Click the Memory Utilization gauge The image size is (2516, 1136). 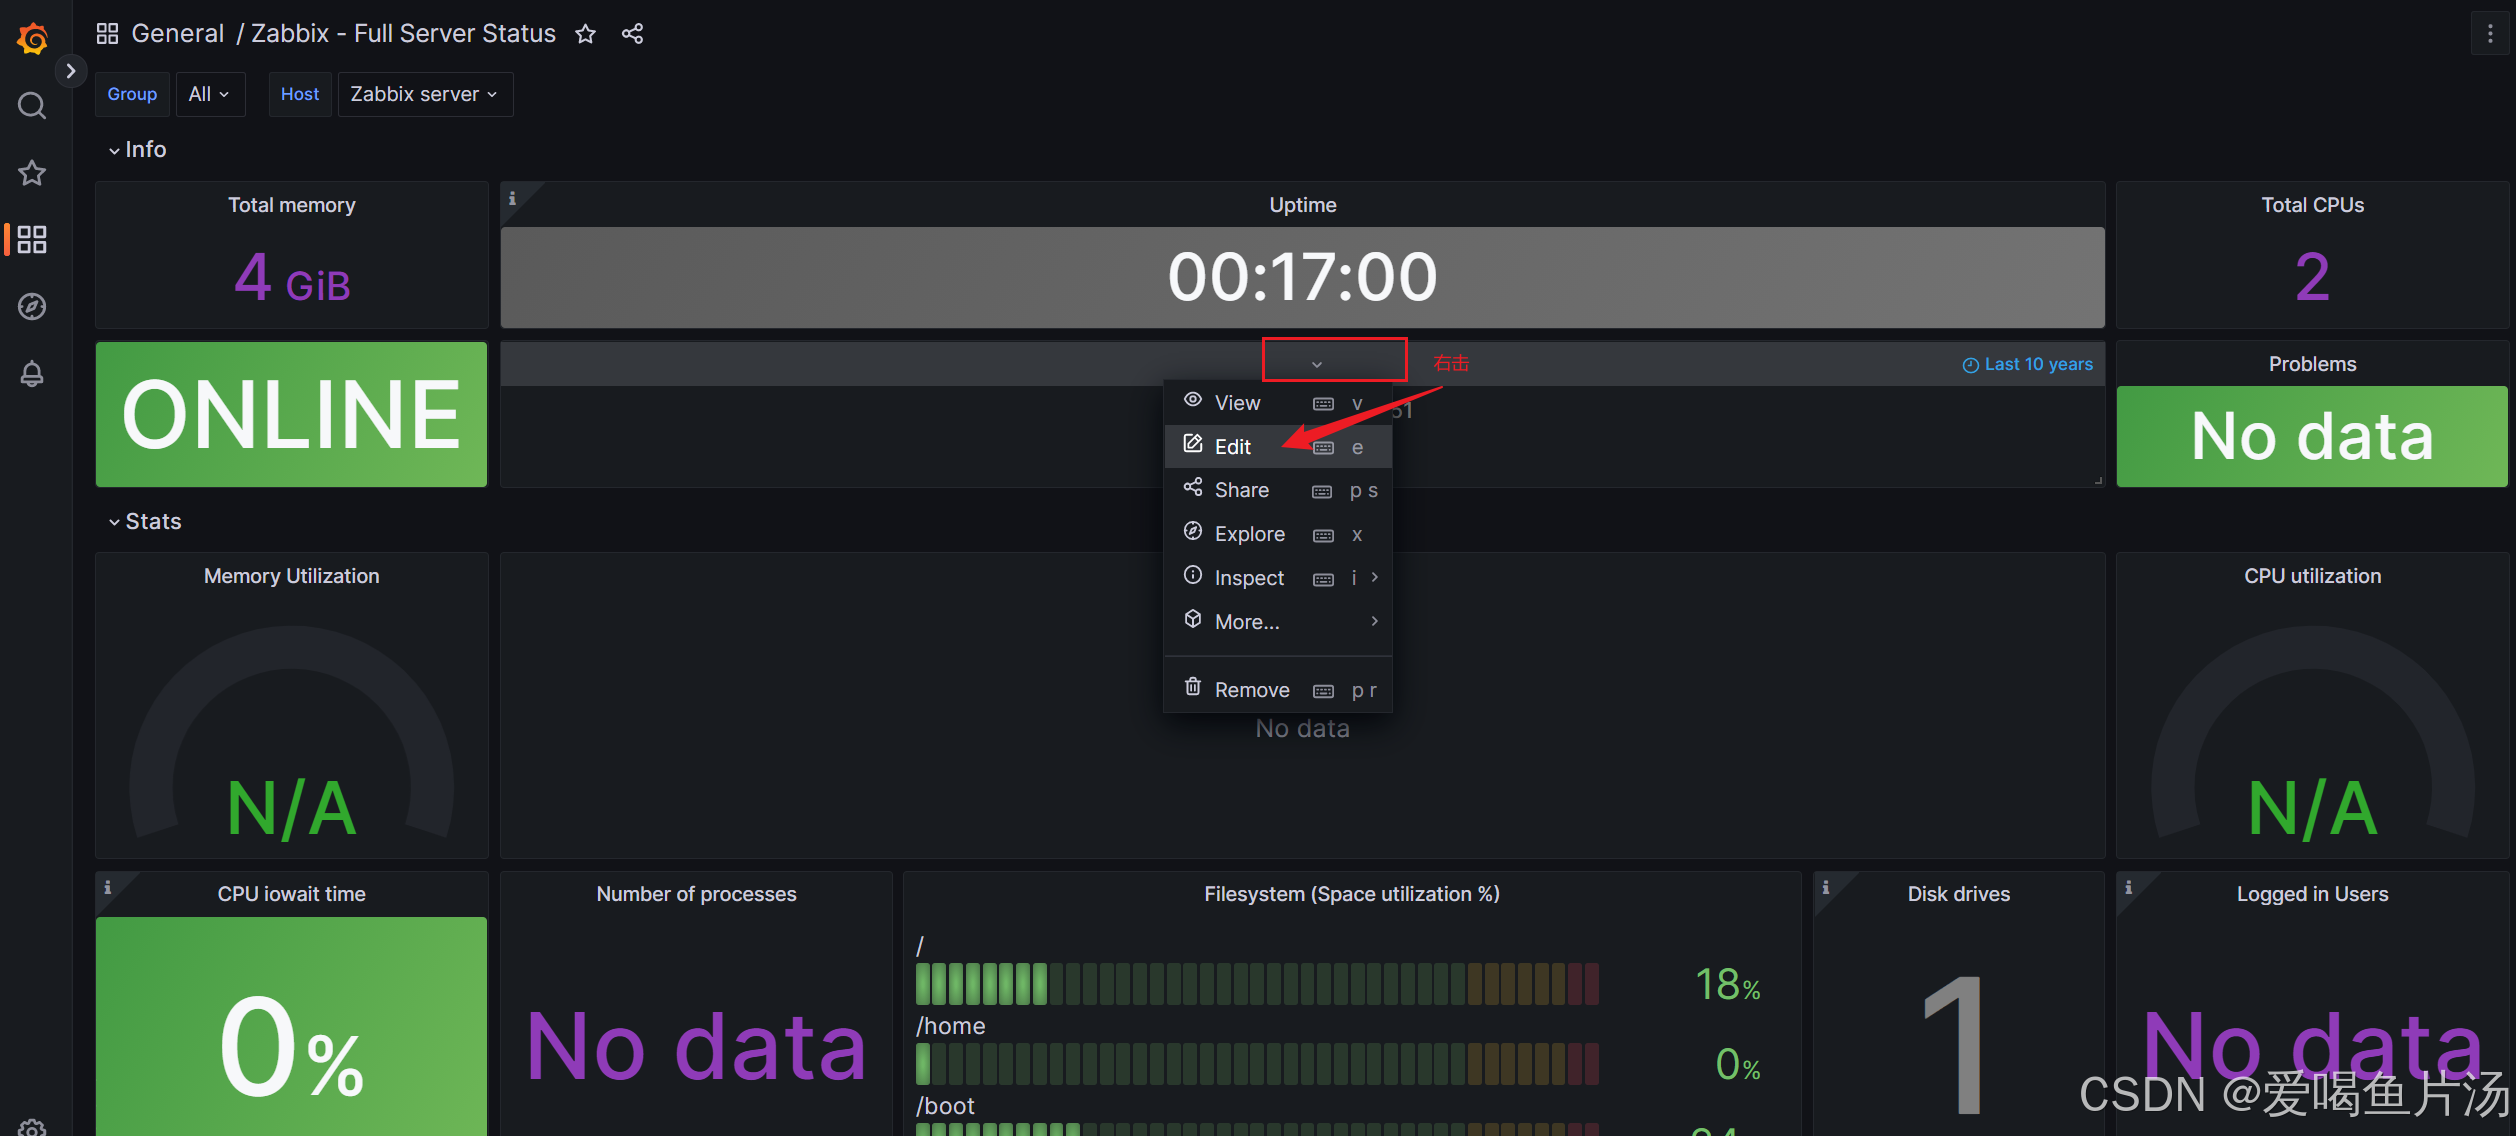coord(292,733)
